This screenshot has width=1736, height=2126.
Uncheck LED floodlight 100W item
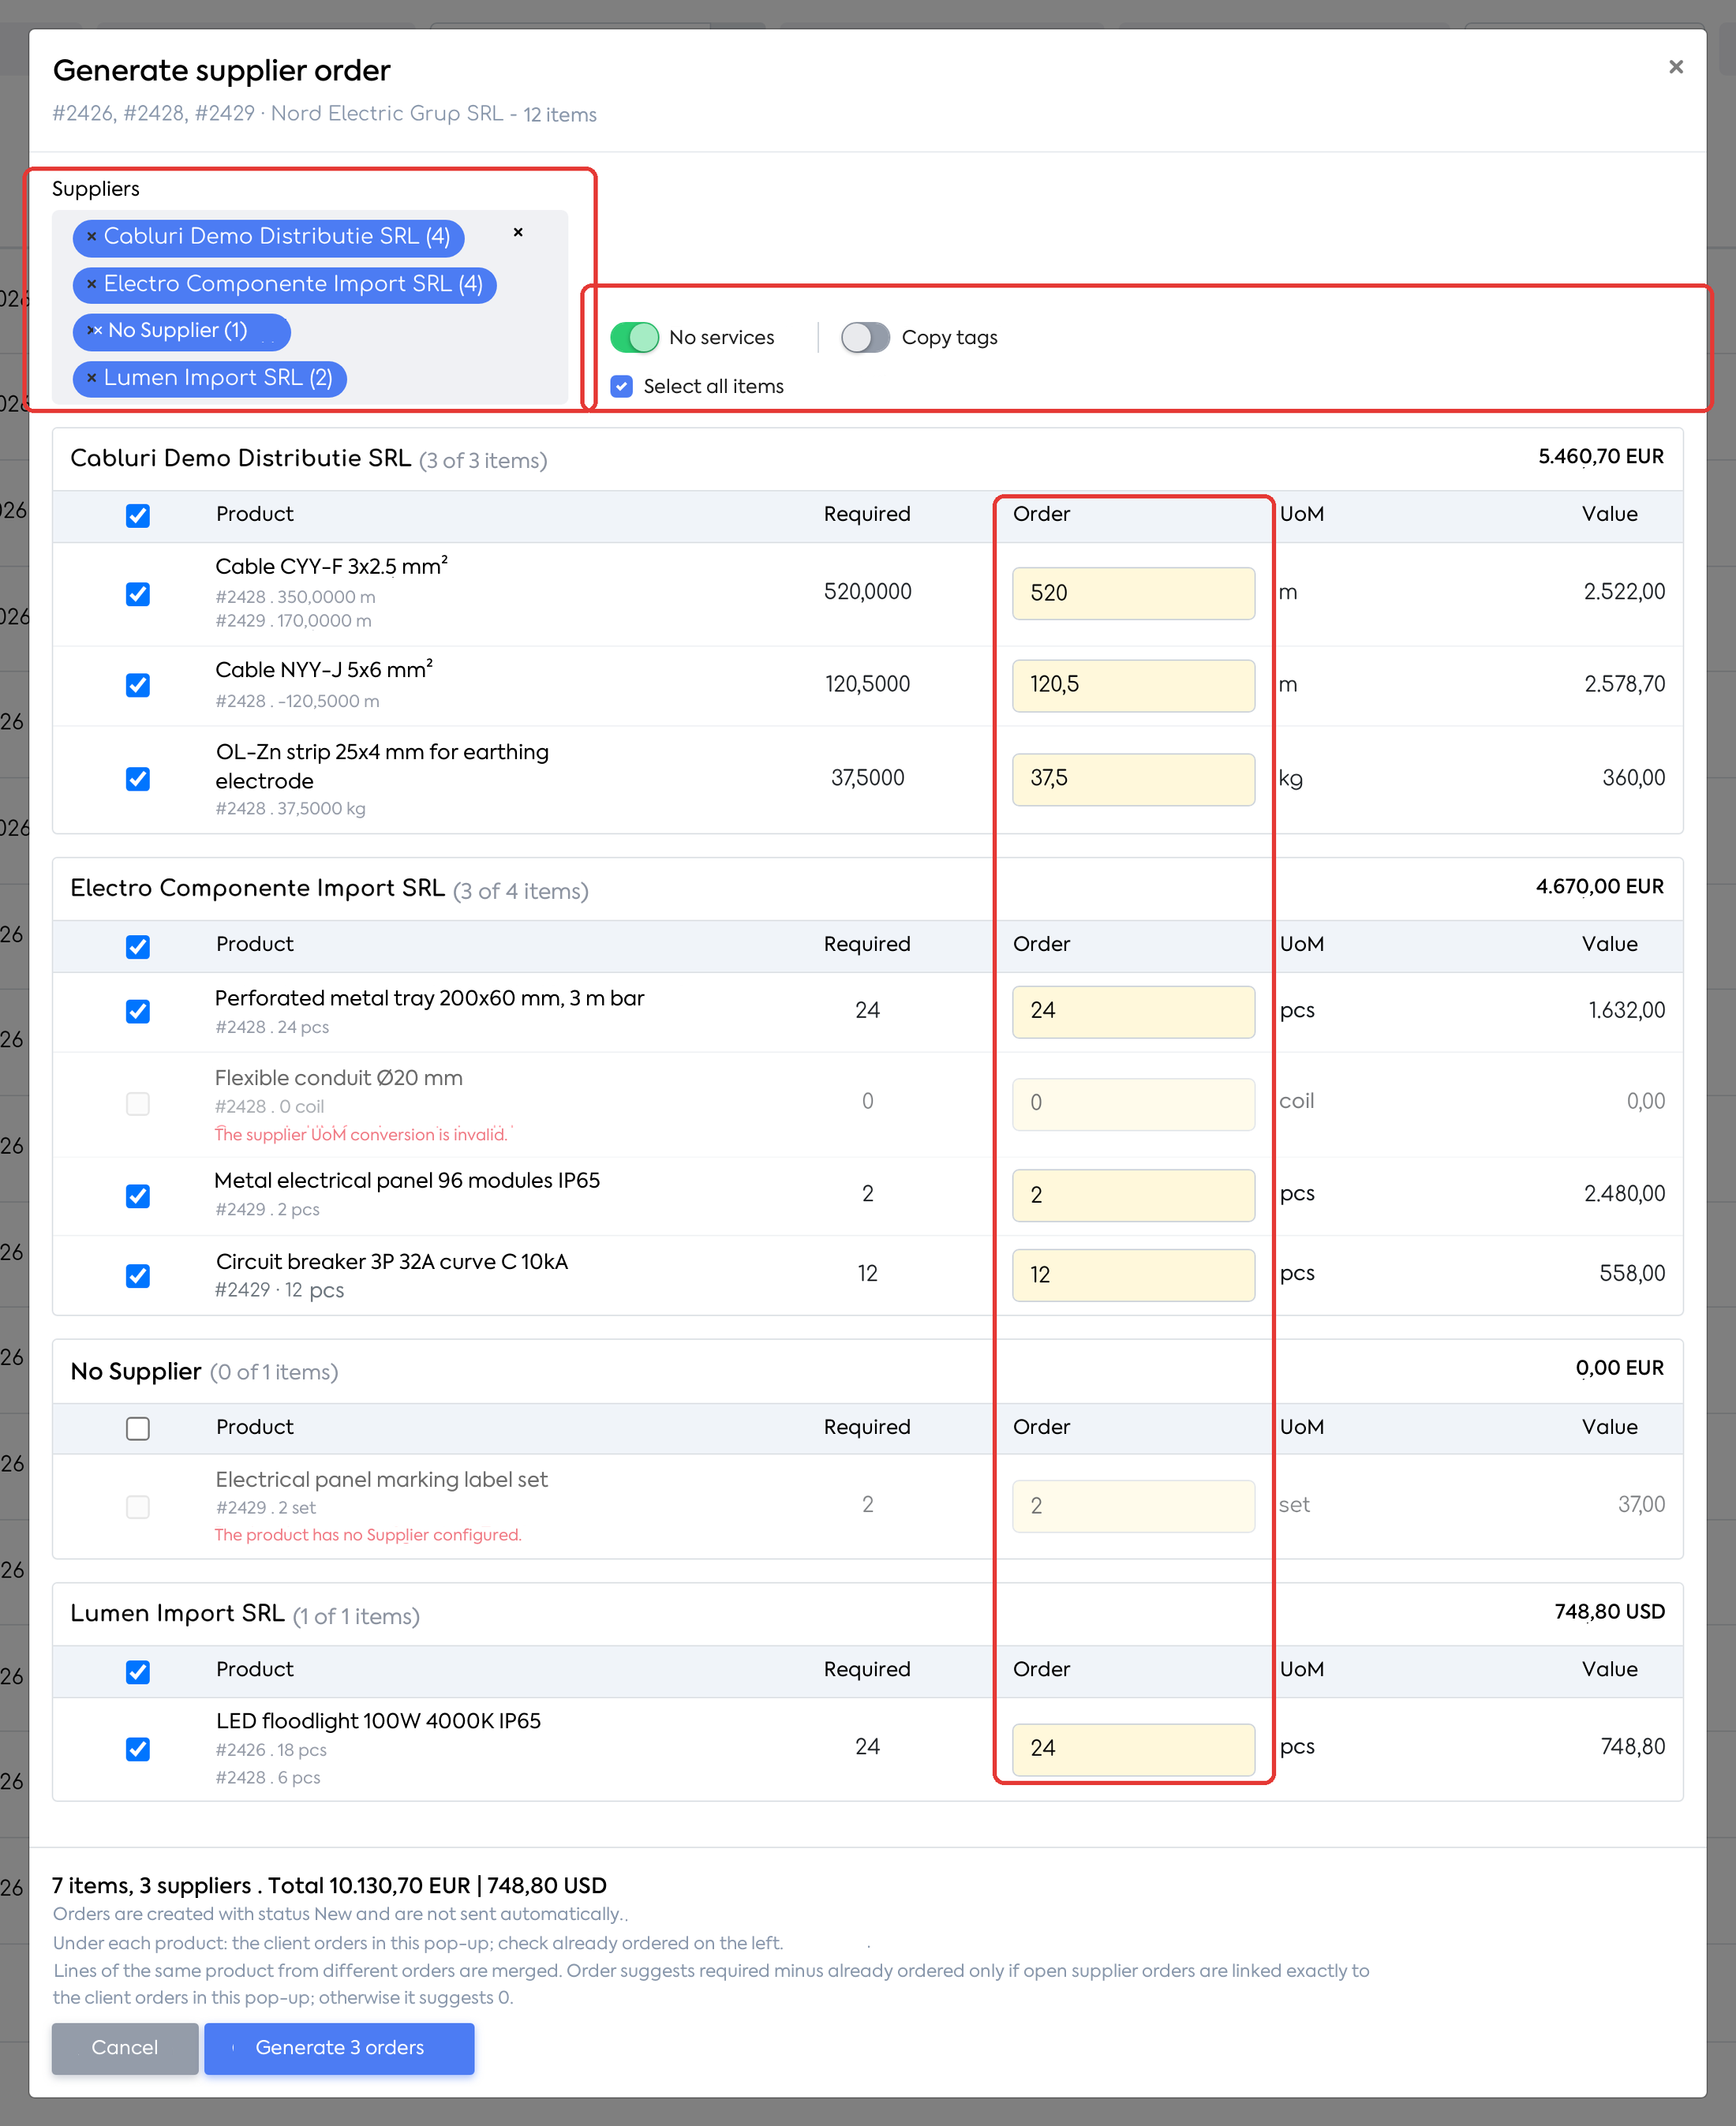pyautogui.click(x=138, y=1749)
